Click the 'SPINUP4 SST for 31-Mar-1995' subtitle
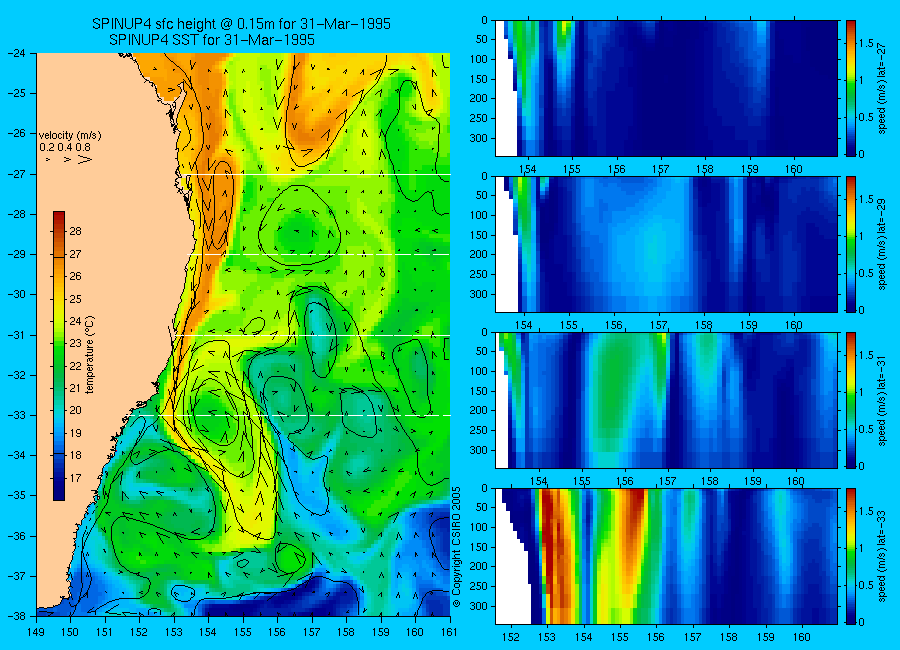The image size is (900, 650). [212, 40]
